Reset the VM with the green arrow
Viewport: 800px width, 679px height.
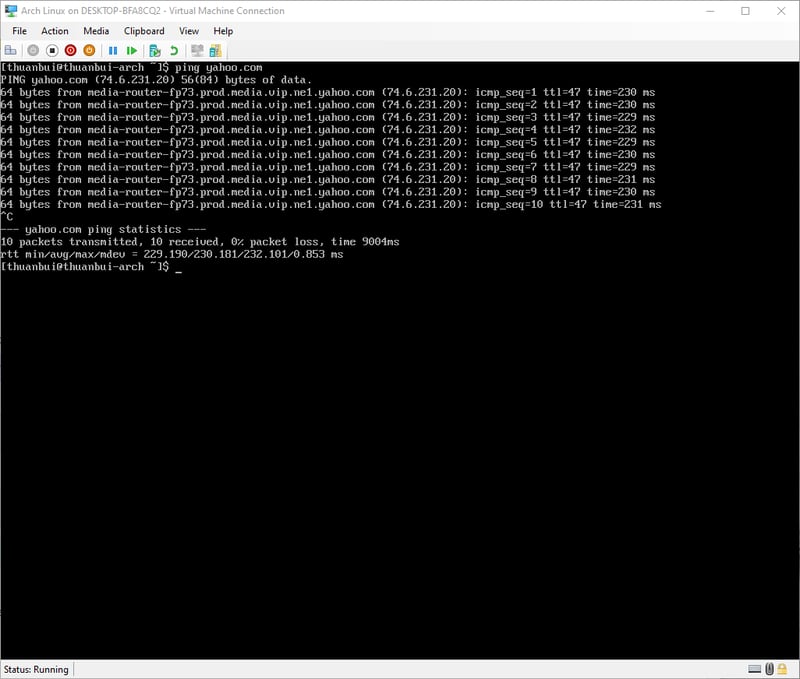click(x=132, y=50)
